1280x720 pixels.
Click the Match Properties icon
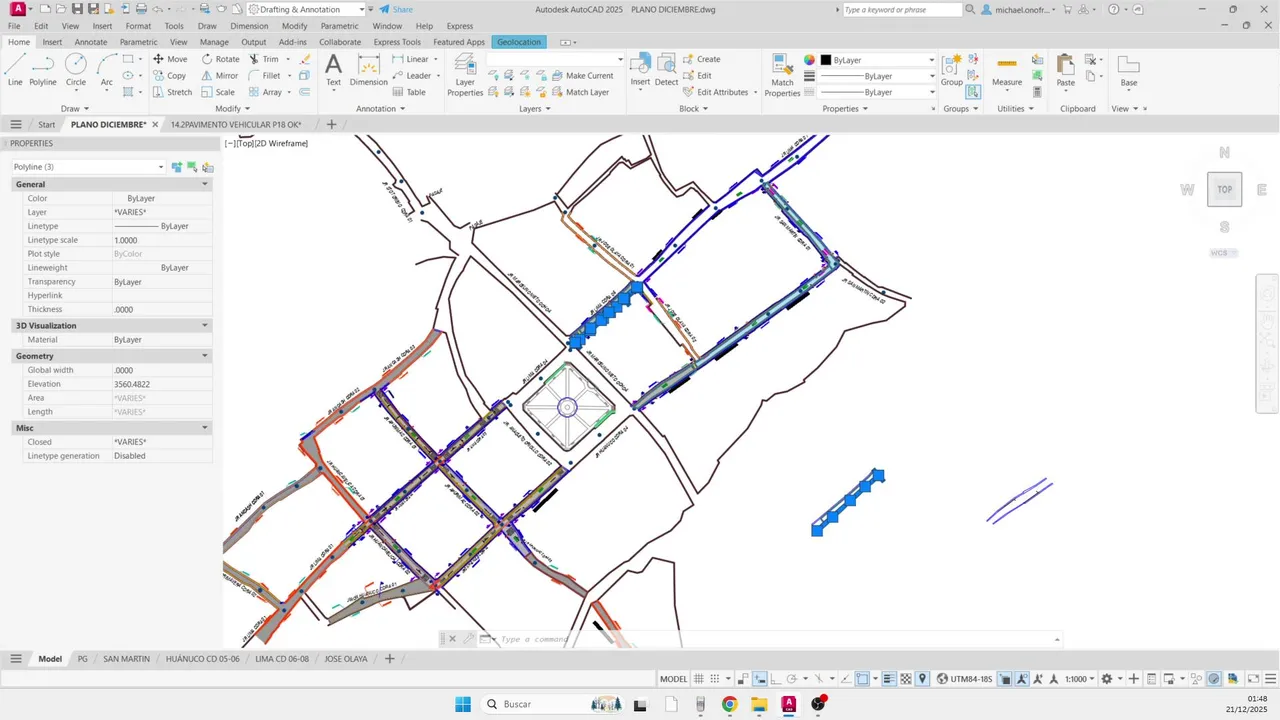(x=782, y=74)
